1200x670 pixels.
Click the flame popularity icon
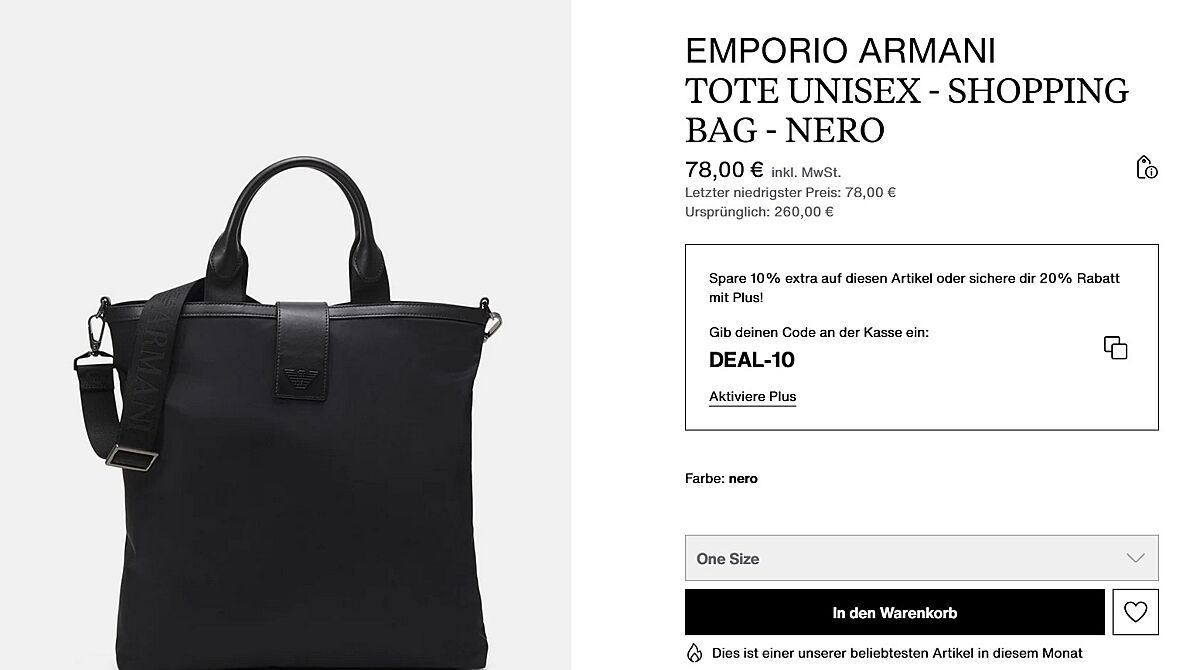point(694,653)
